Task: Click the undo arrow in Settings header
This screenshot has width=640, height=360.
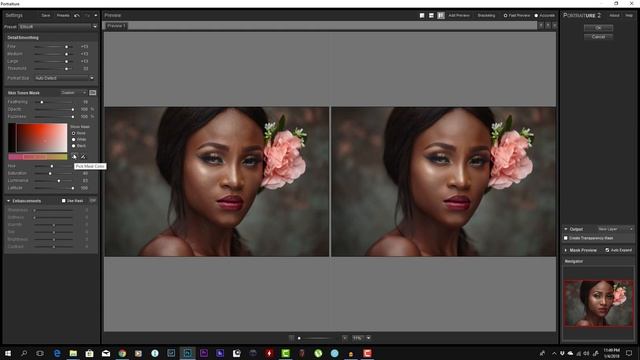Action: pos(77,16)
